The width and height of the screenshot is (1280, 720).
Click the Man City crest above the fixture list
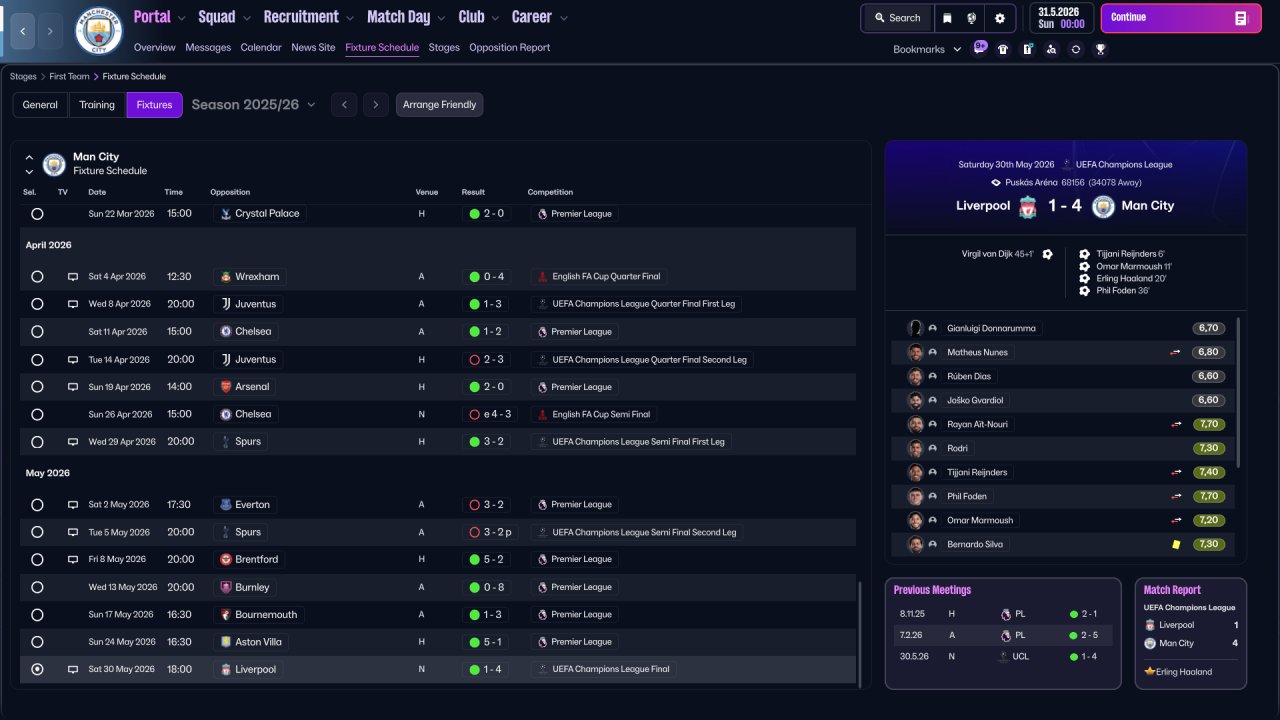[55, 164]
